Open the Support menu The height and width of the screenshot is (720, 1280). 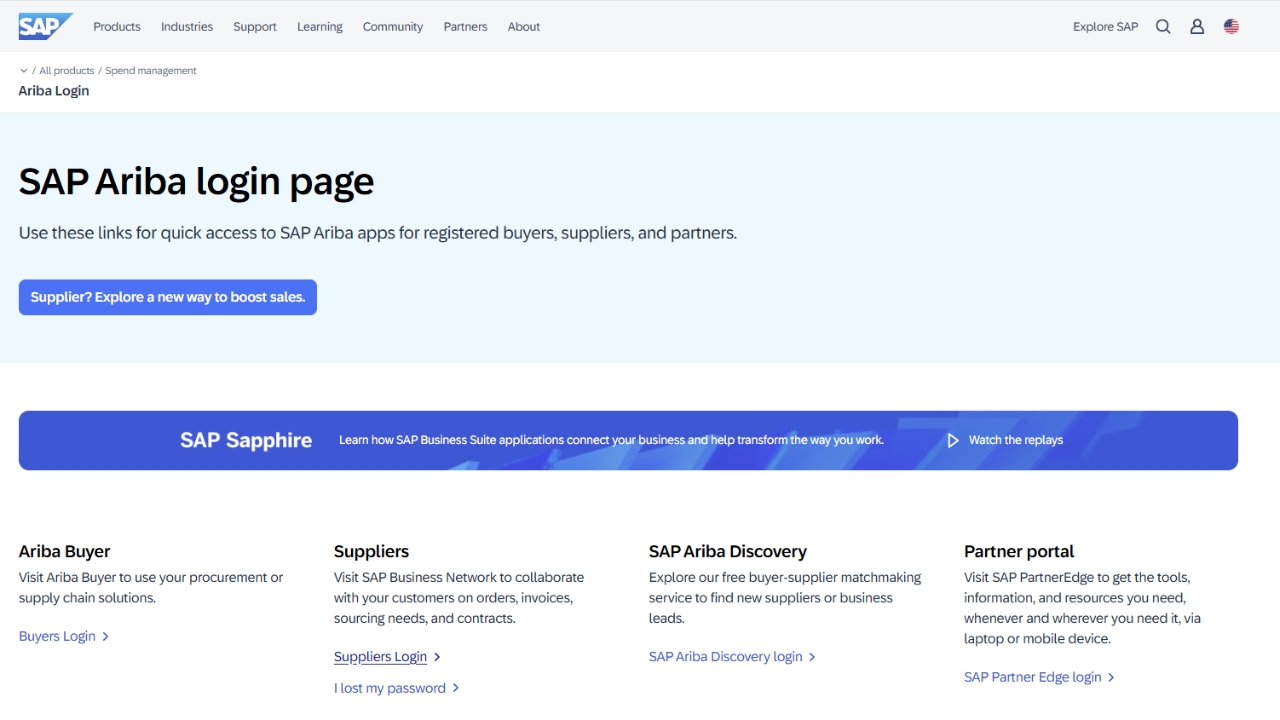[255, 27]
